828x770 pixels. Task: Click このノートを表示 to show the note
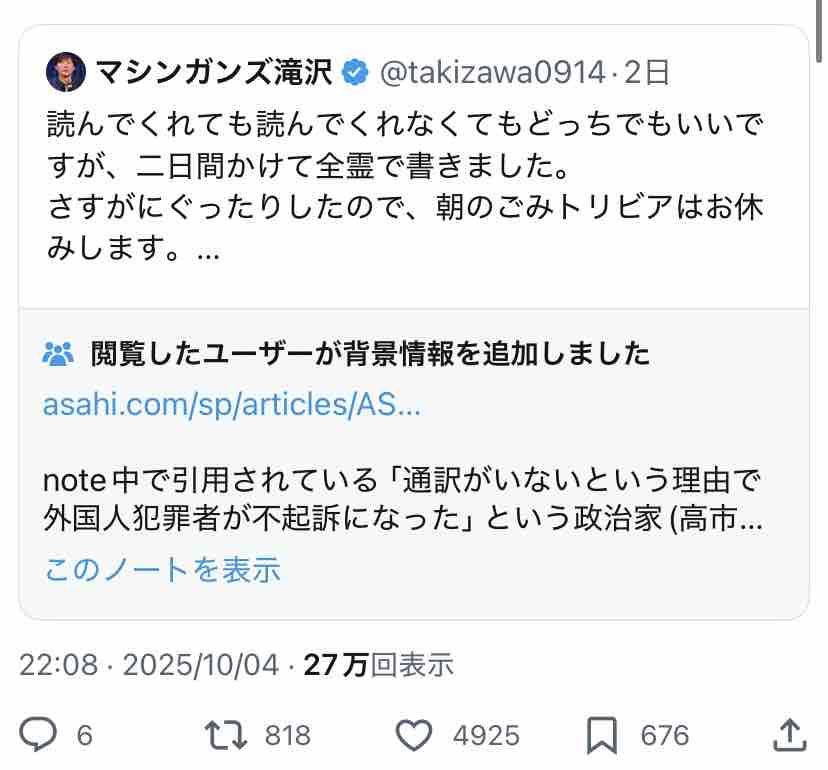pyautogui.click(x=163, y=570)
